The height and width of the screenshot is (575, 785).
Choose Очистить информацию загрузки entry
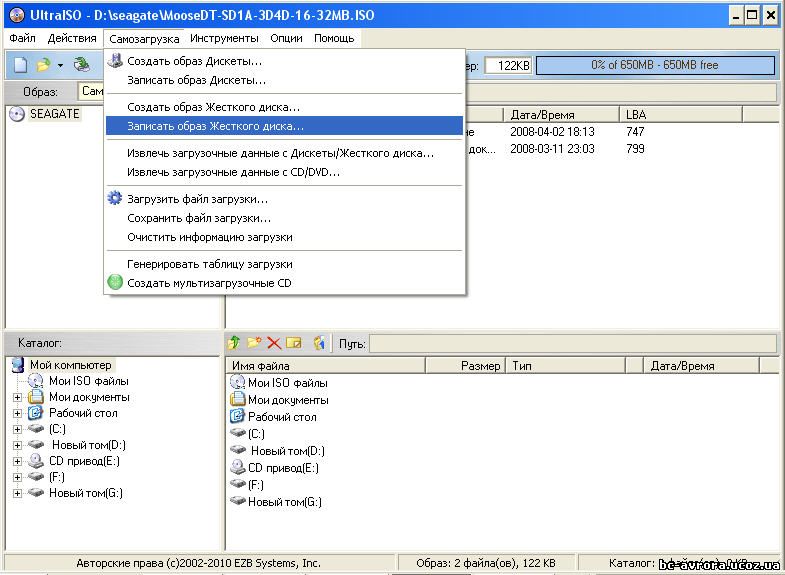coord(284,237)
